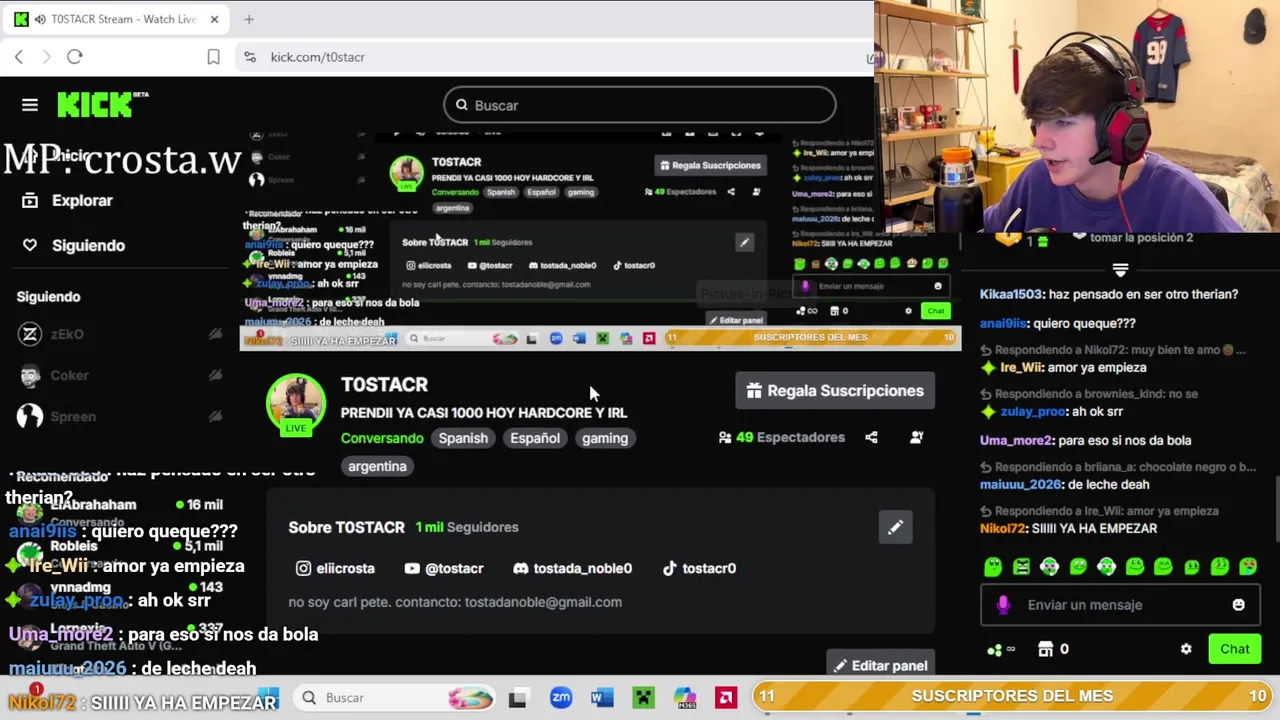Collapse the chat leaderboard with the arrow icon
The image size is (1280, 720).
[x=1120, y=270]
